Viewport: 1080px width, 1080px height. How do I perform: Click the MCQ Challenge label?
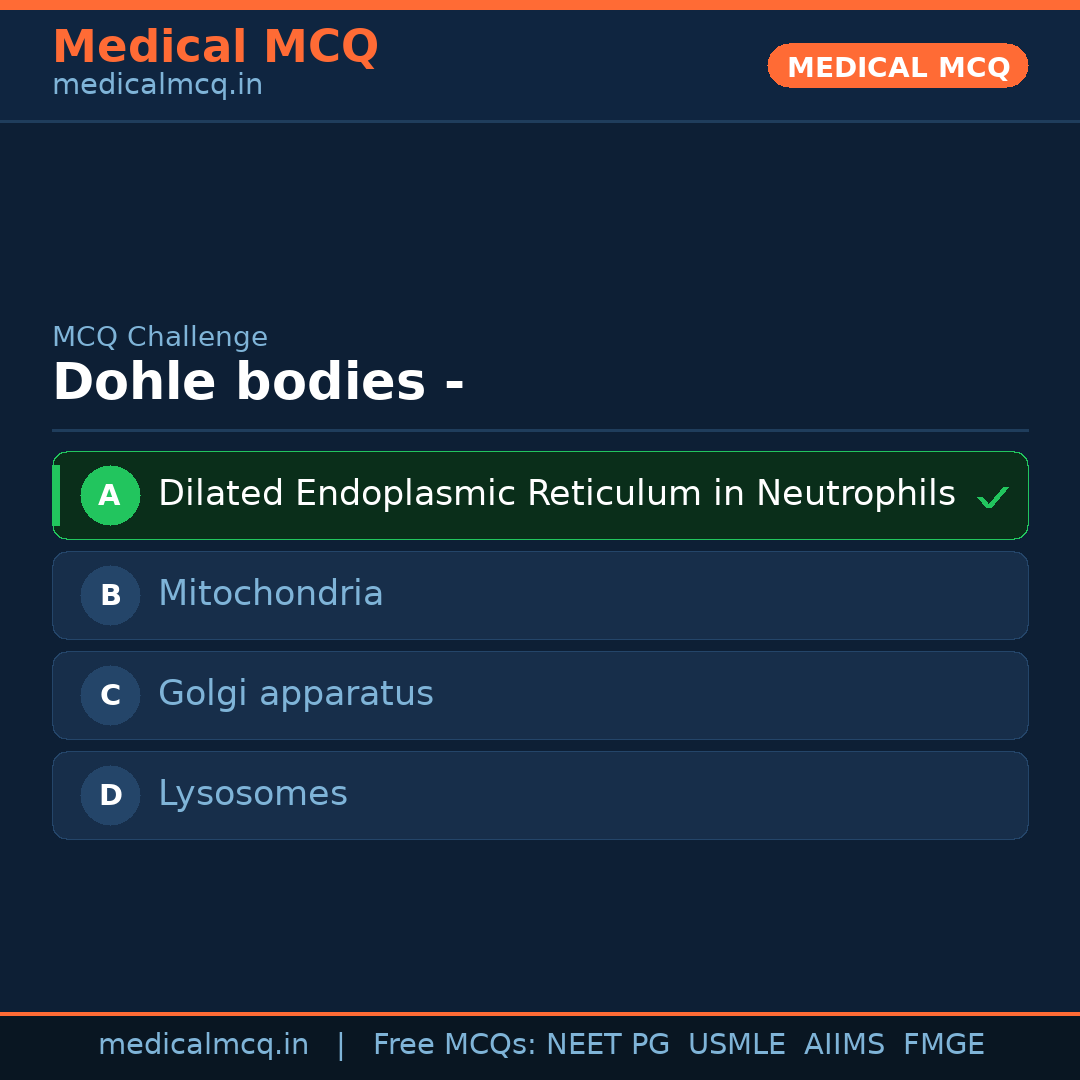tap(160, 337)
